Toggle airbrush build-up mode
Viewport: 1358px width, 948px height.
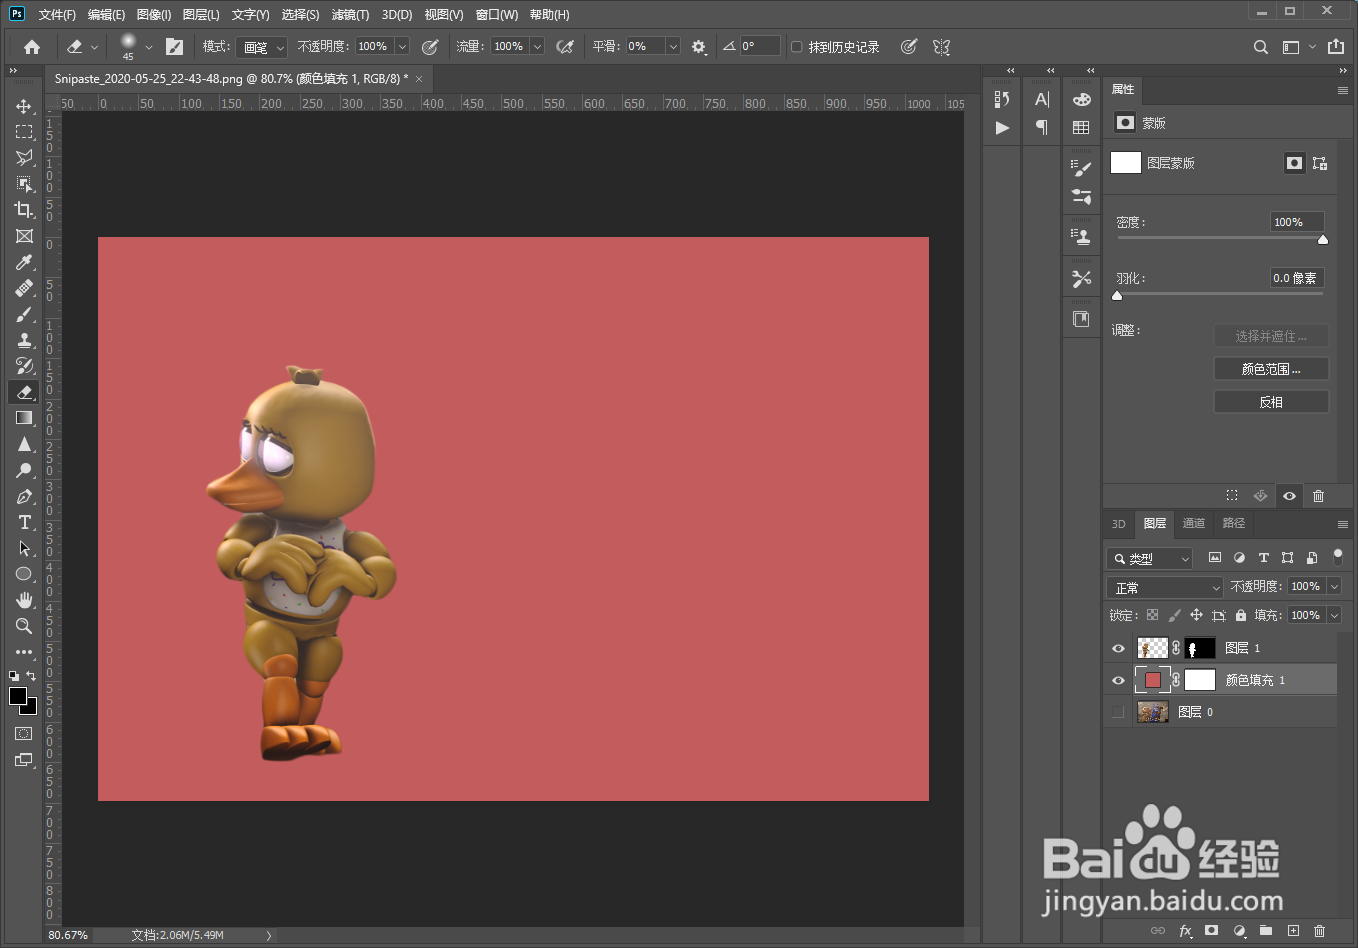(565, 47)
